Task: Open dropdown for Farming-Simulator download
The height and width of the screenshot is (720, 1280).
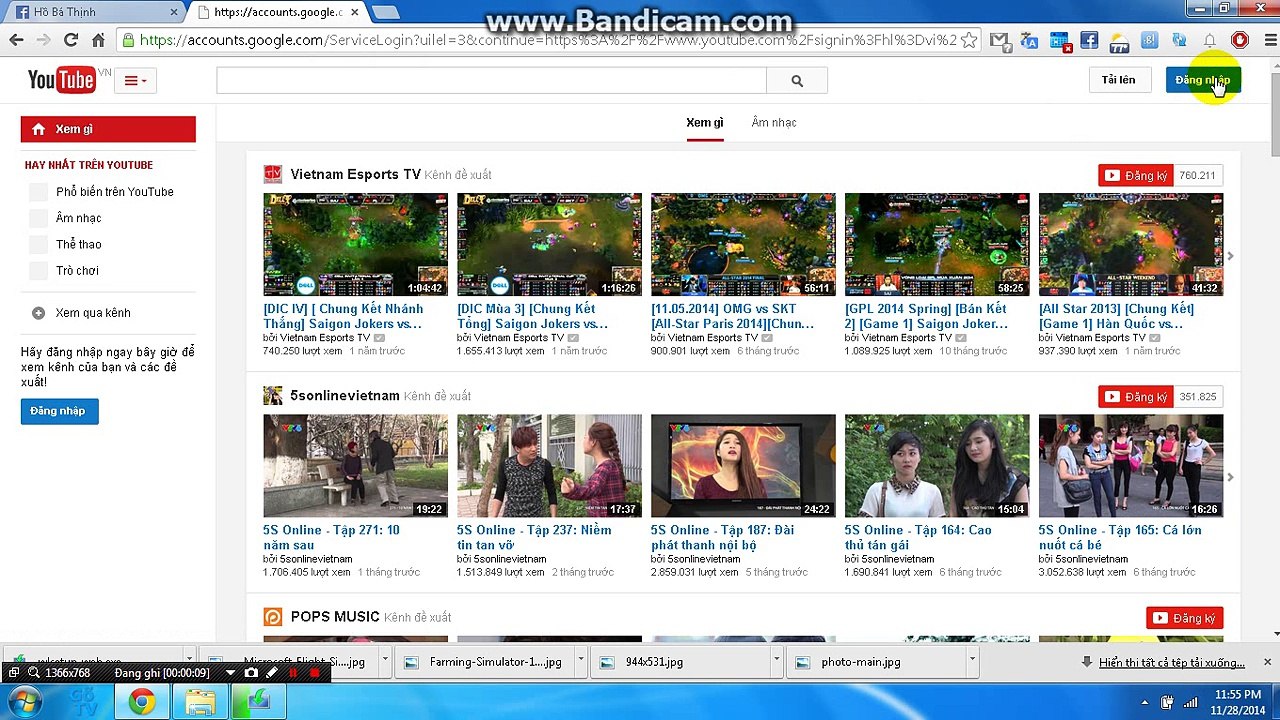Action: pyautogui.click(x=582, y=661)
